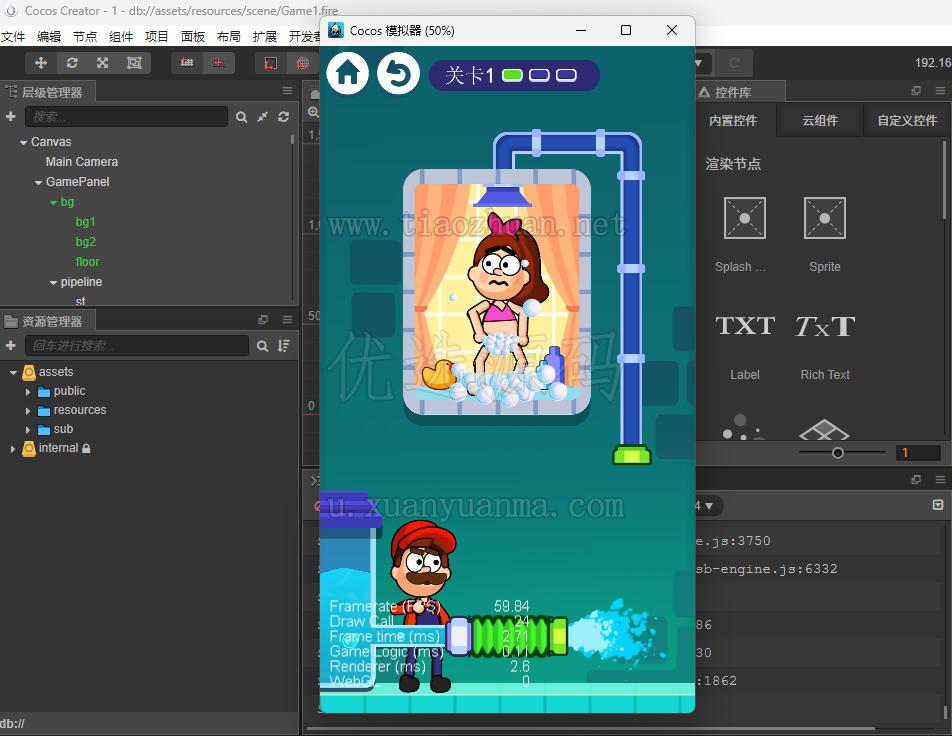
Task: Add a node in the hierarchy panel
Action: point(10,116)
